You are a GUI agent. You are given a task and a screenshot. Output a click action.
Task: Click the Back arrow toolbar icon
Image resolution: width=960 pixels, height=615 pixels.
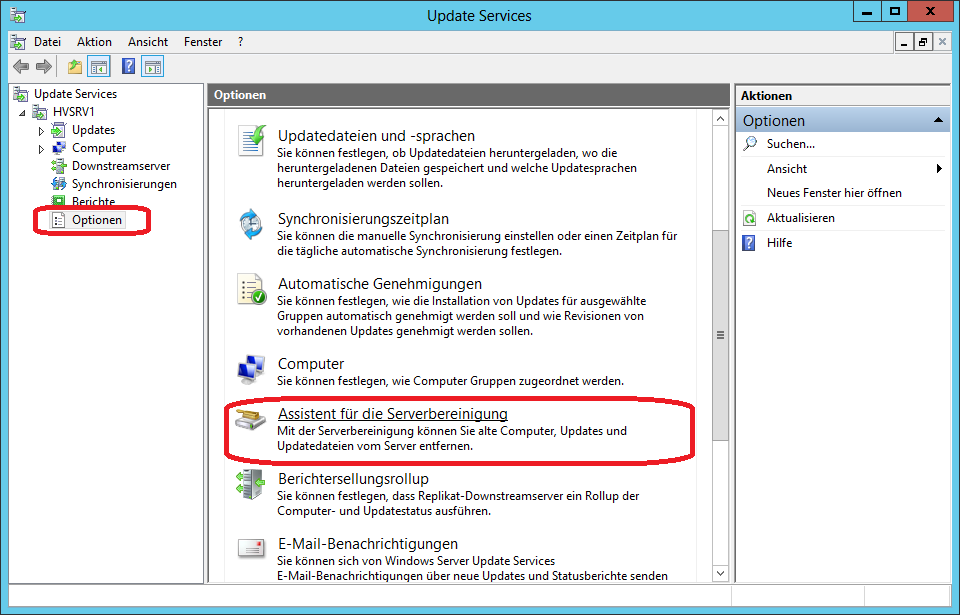(x=21, y=66)
